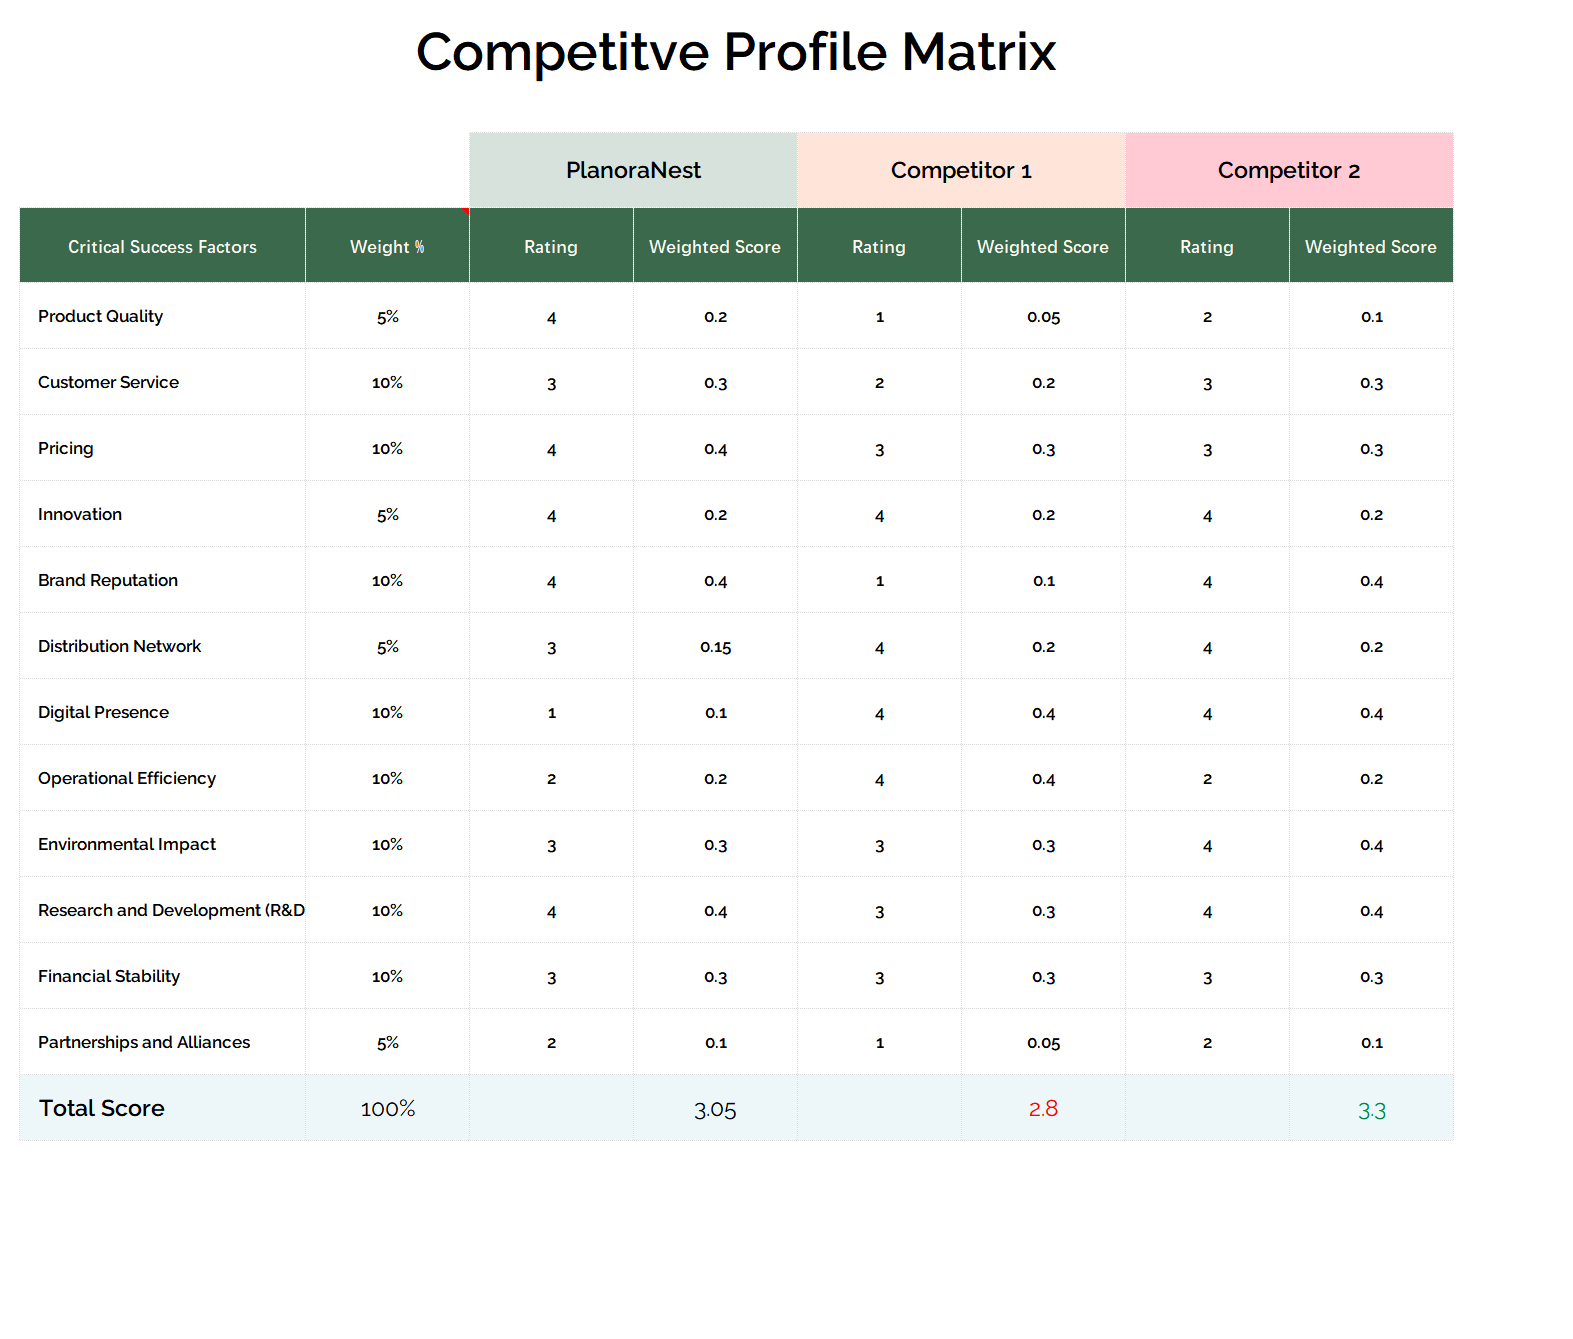The width and height of the screenshot is (1573, 1339).
Task: Click the Weighted Score header under Competitor 1
Action: click(x=1043, y=246)
